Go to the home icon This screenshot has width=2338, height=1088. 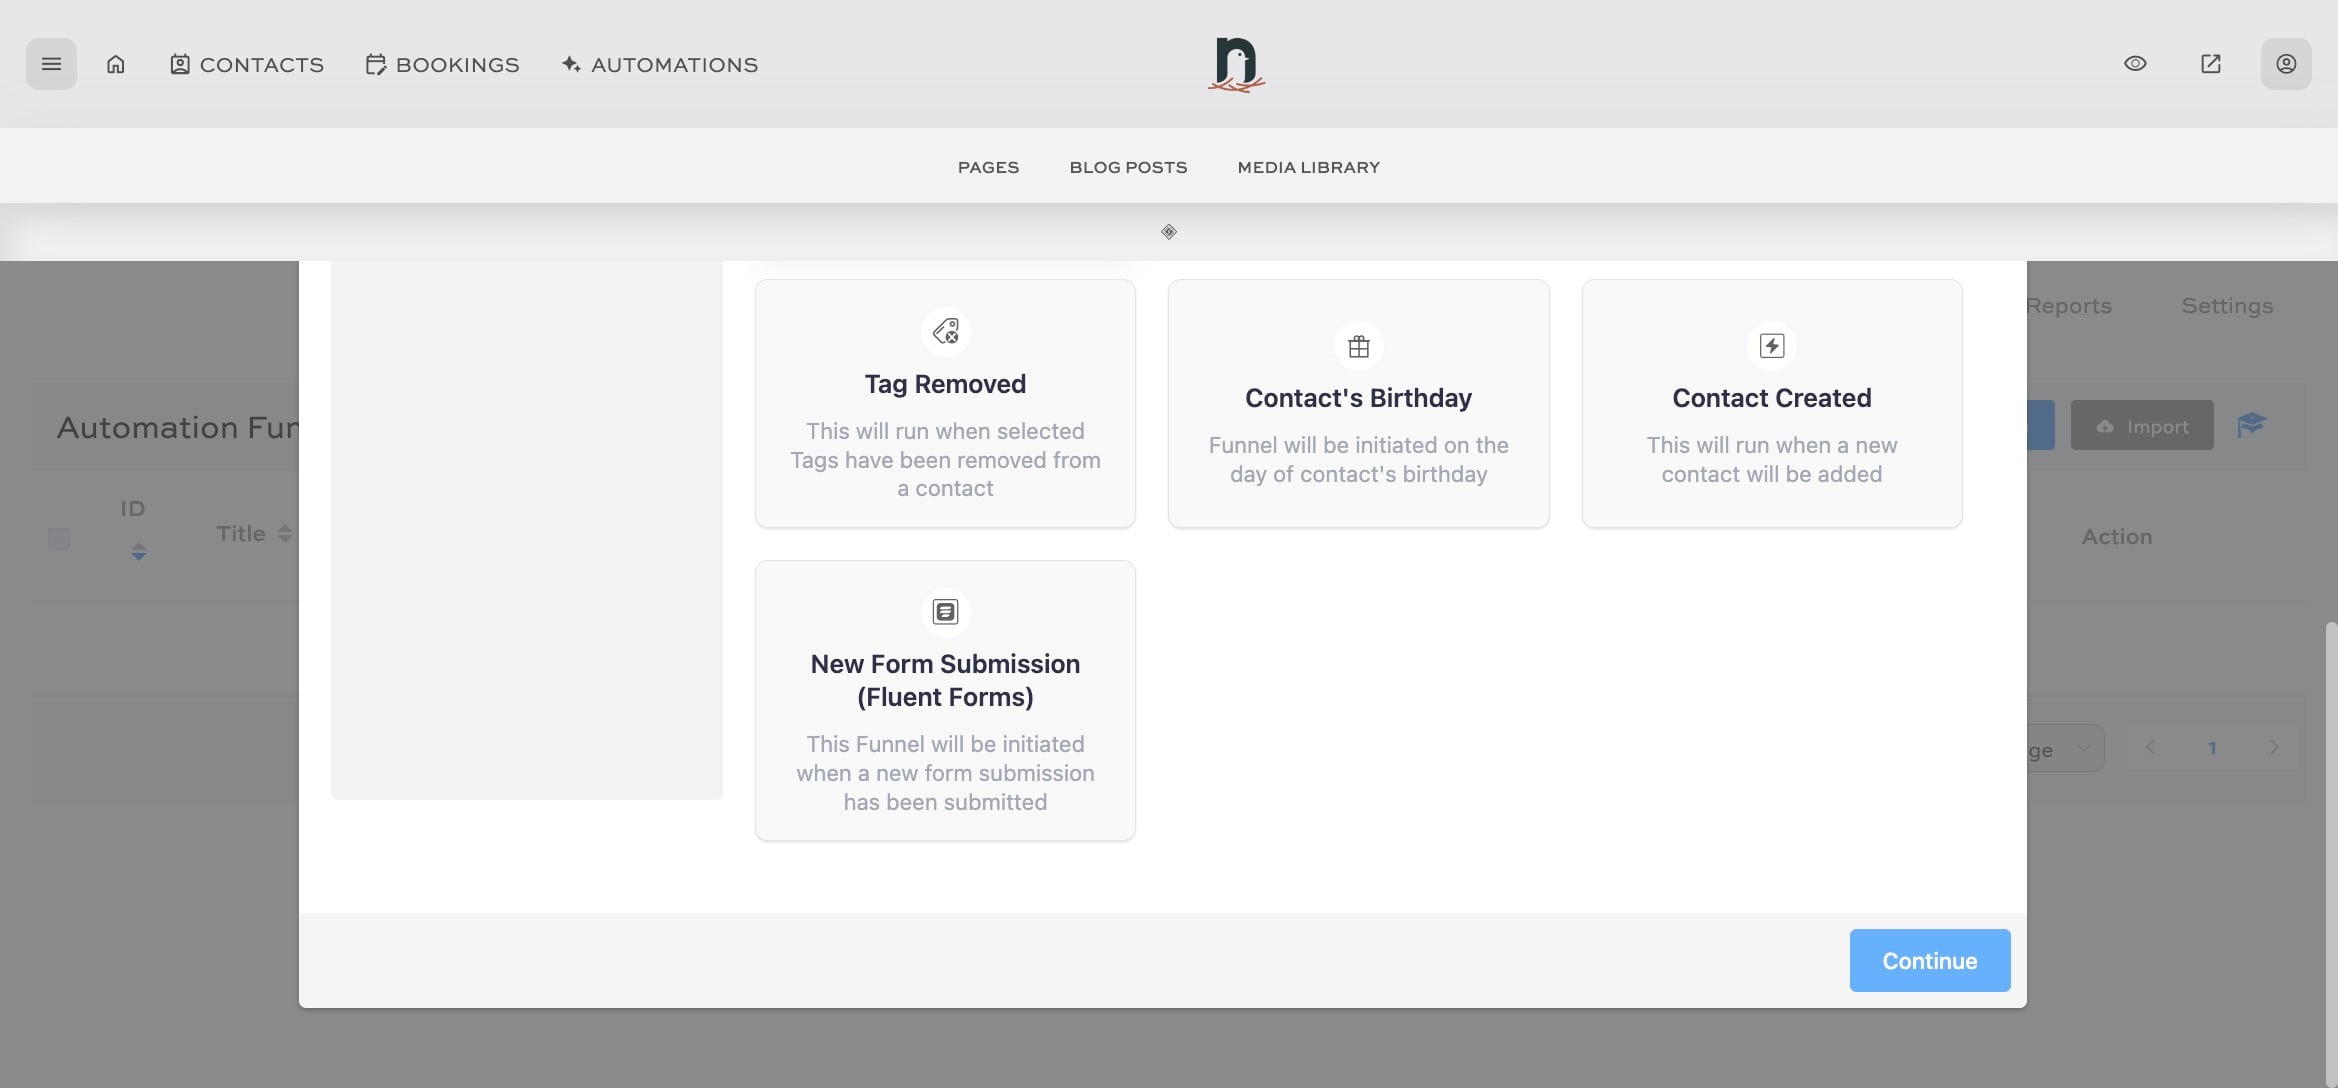click(x=116, y=64)
